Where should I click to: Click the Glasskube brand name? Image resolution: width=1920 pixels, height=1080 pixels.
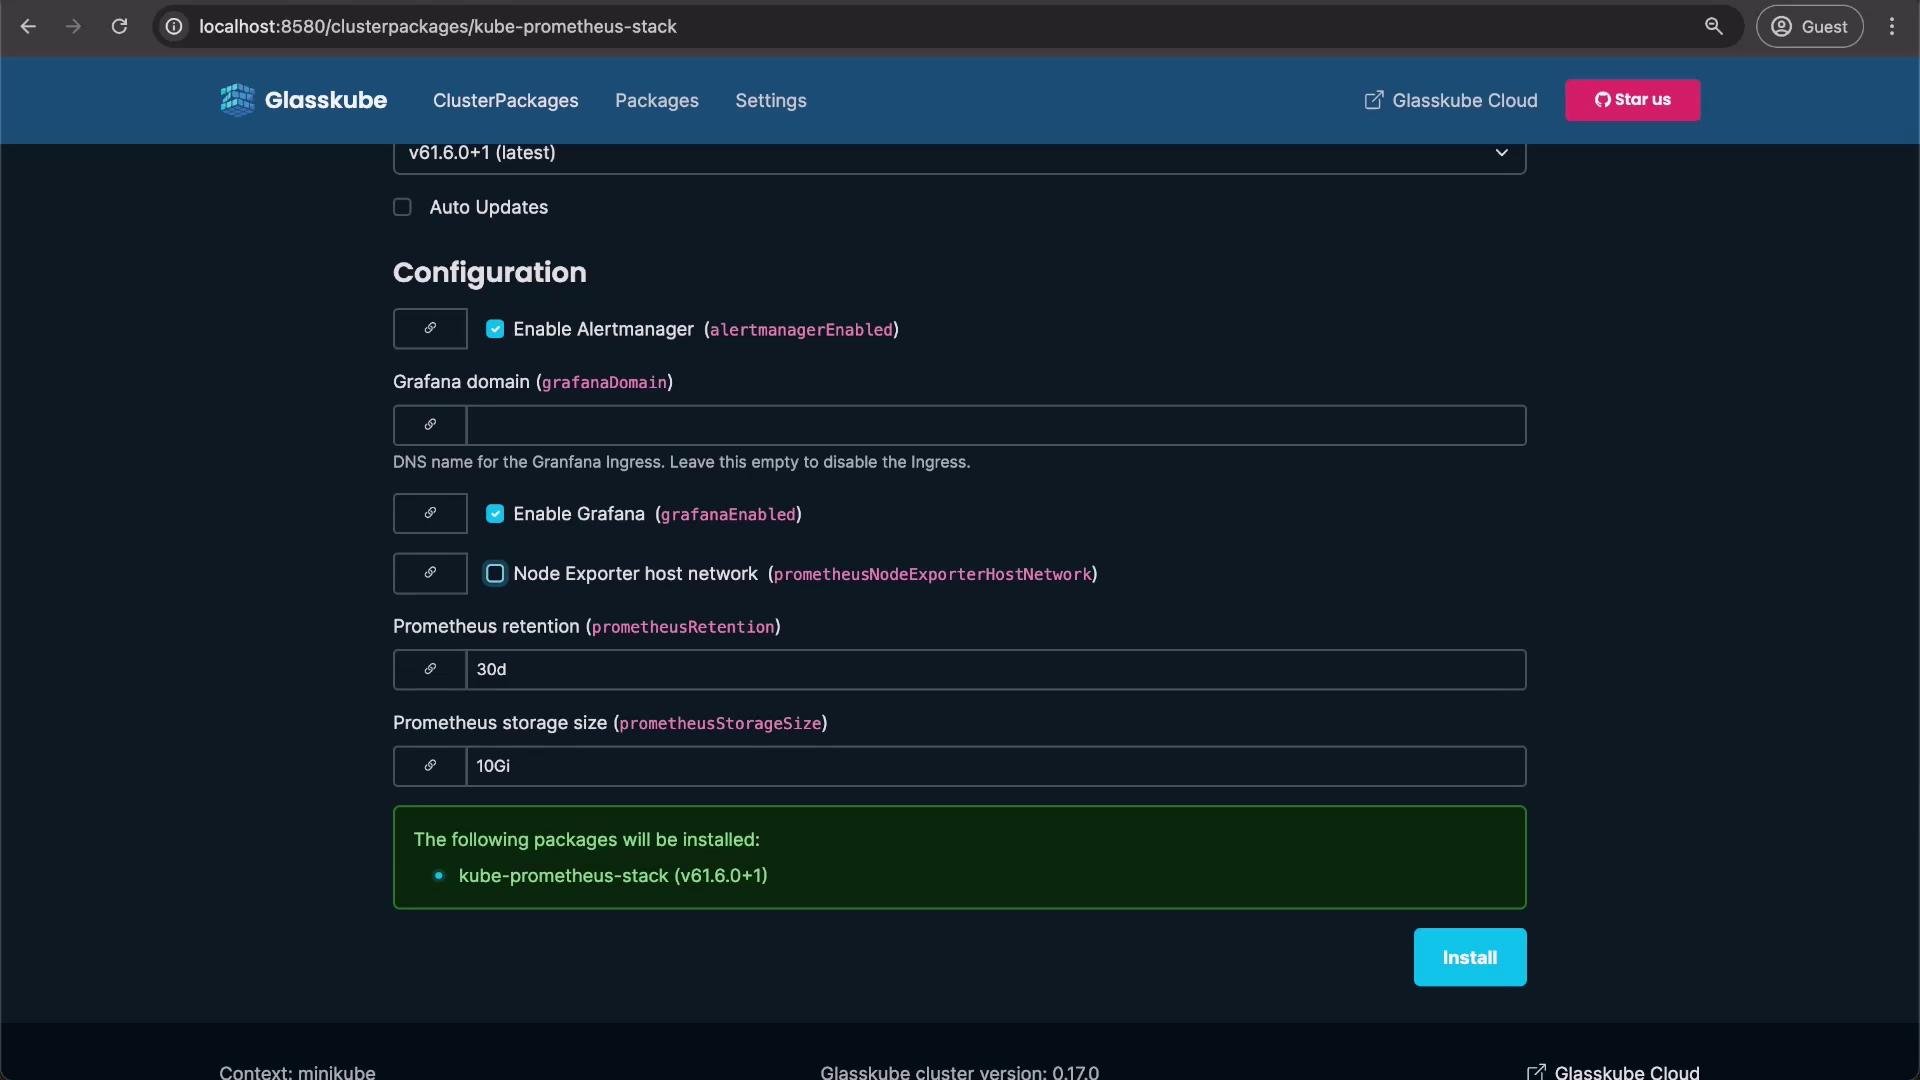(326, 100)
